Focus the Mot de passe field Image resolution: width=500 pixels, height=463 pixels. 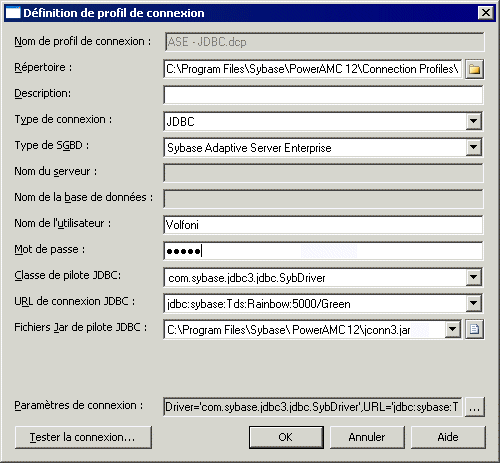point(323,251)
